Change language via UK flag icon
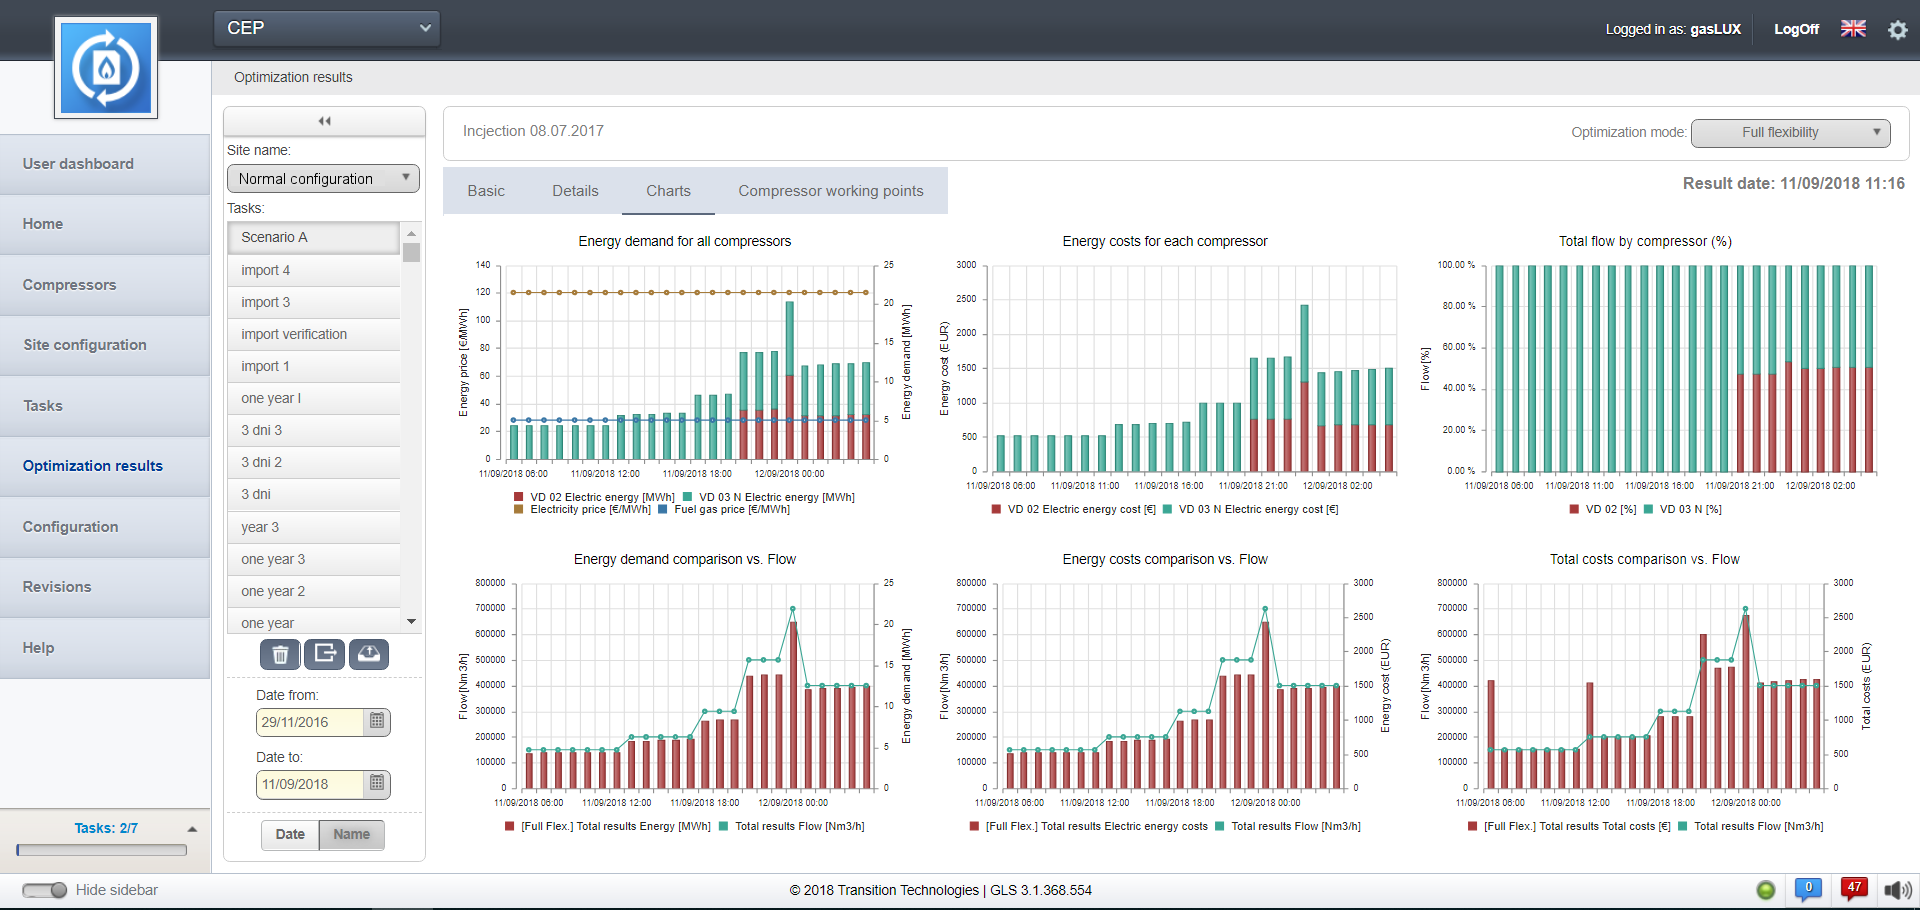Viewport: 1920px width, 910px height. tap(1853, 29)
